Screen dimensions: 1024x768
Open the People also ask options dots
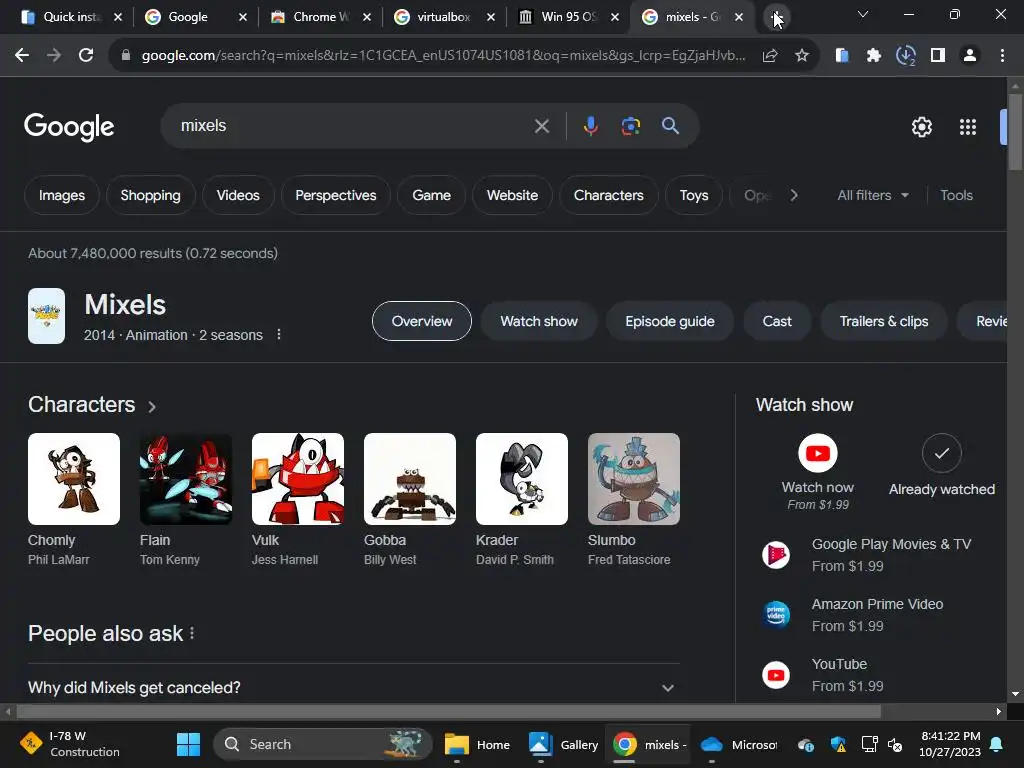[192, 633]
